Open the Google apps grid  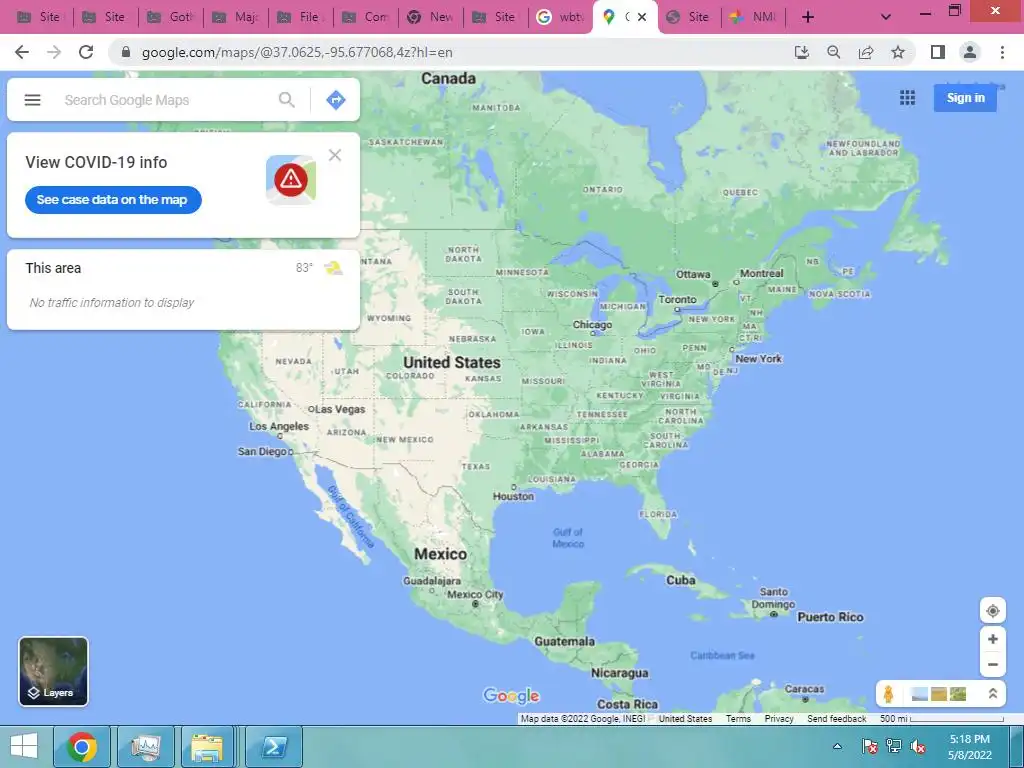(x=907, y=98)
